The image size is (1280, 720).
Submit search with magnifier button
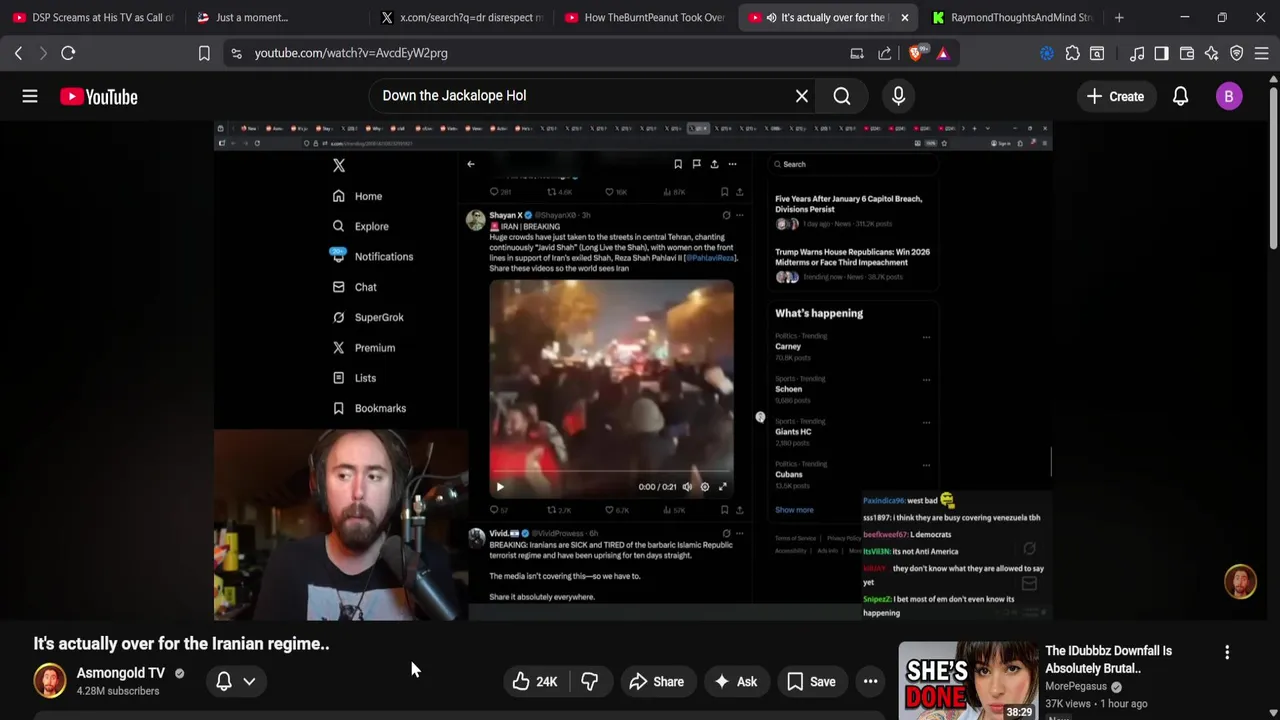coord(842,96)
